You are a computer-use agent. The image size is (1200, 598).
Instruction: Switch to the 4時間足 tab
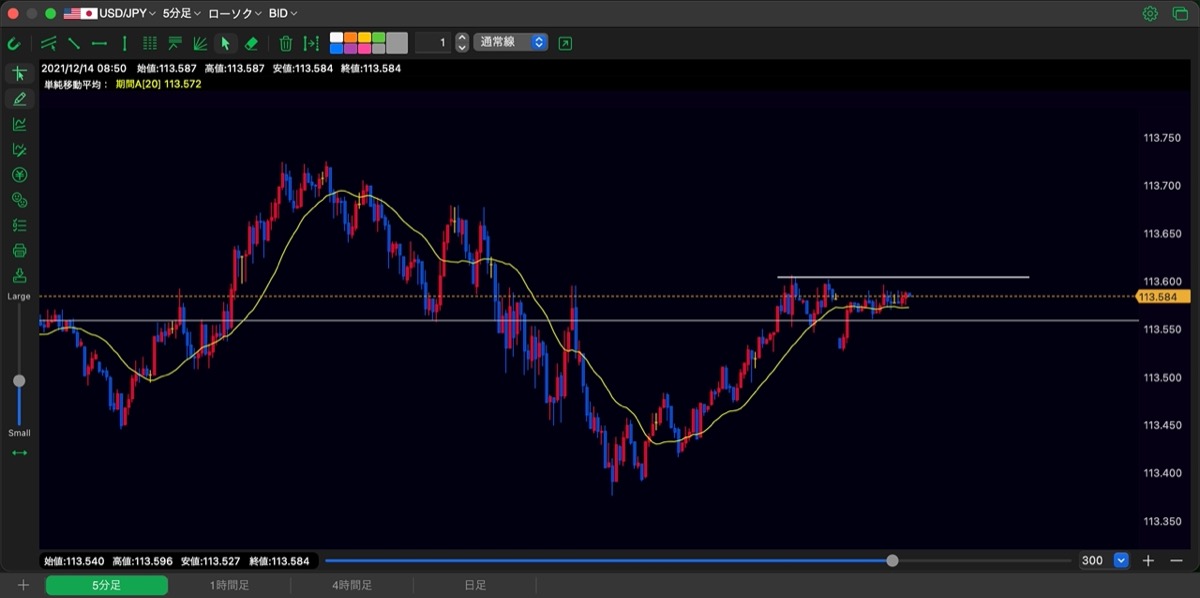coord(352,585)
